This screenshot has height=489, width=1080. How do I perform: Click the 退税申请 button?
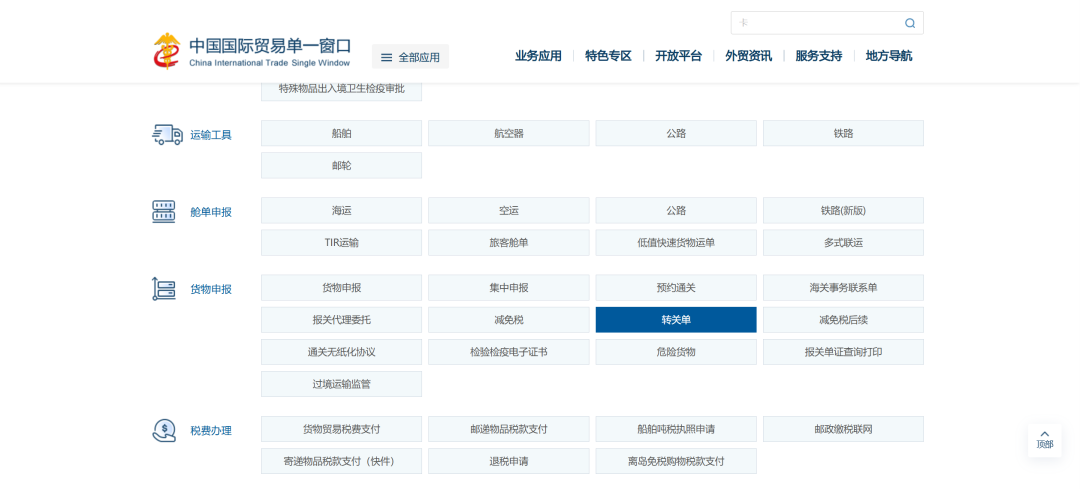click(x=508, y=461)
